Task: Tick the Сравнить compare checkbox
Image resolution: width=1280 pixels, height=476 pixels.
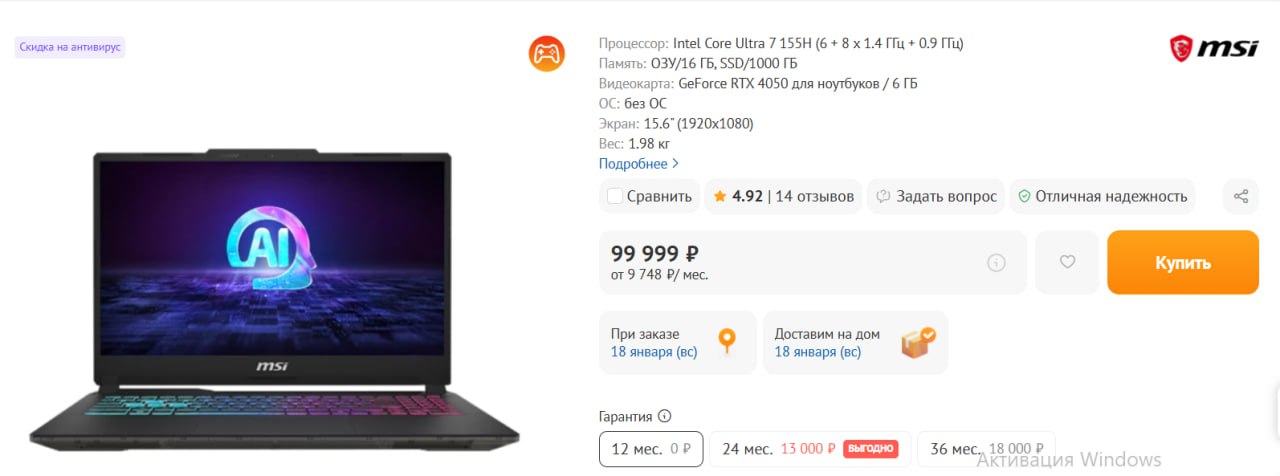Action: point(614,196)
